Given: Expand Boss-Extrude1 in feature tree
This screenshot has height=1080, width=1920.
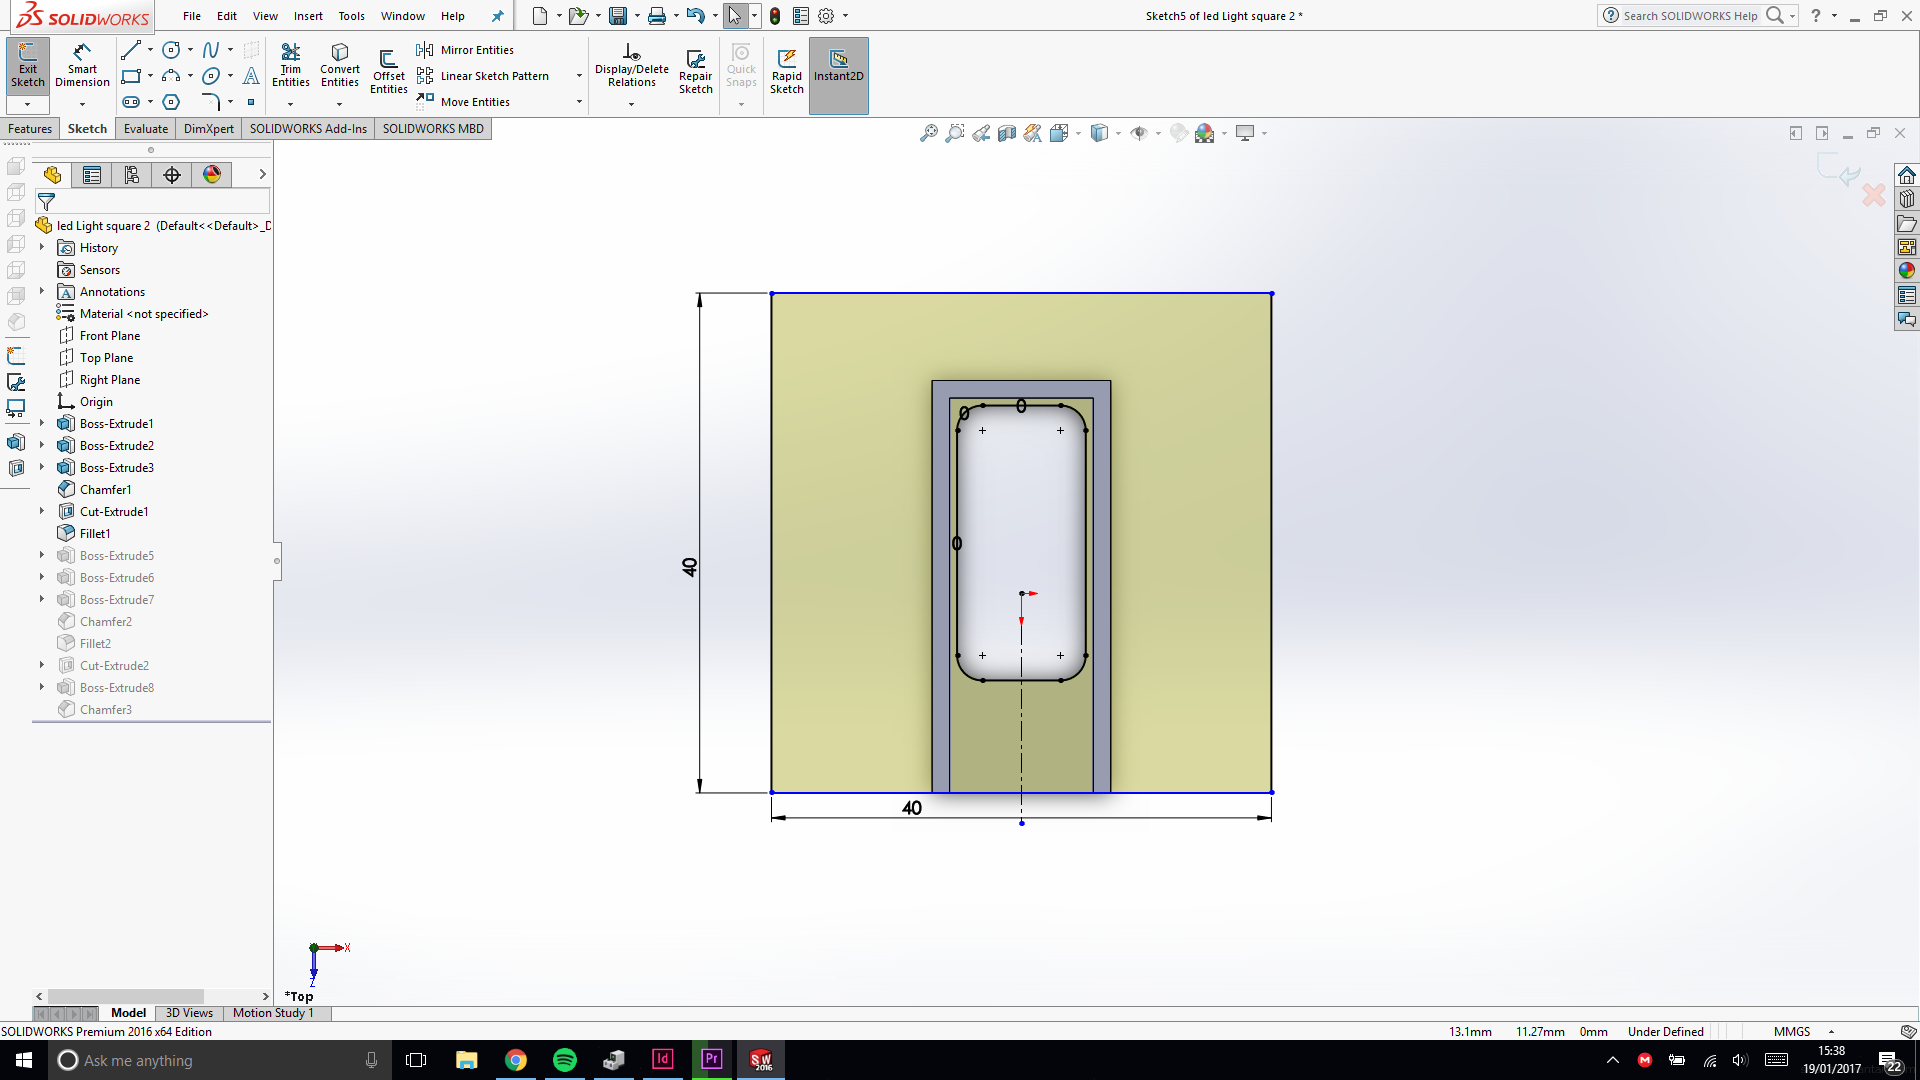Looking at the screenshot, I should [42, 423].
